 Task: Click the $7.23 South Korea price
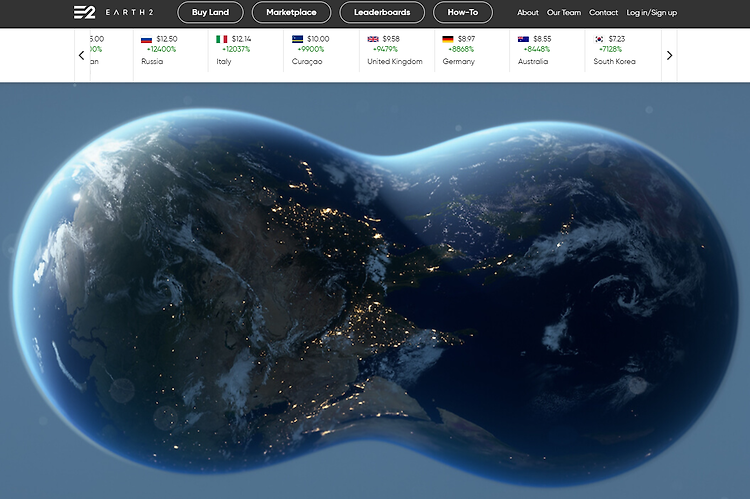pyautogui.click(x=617, y=39)
